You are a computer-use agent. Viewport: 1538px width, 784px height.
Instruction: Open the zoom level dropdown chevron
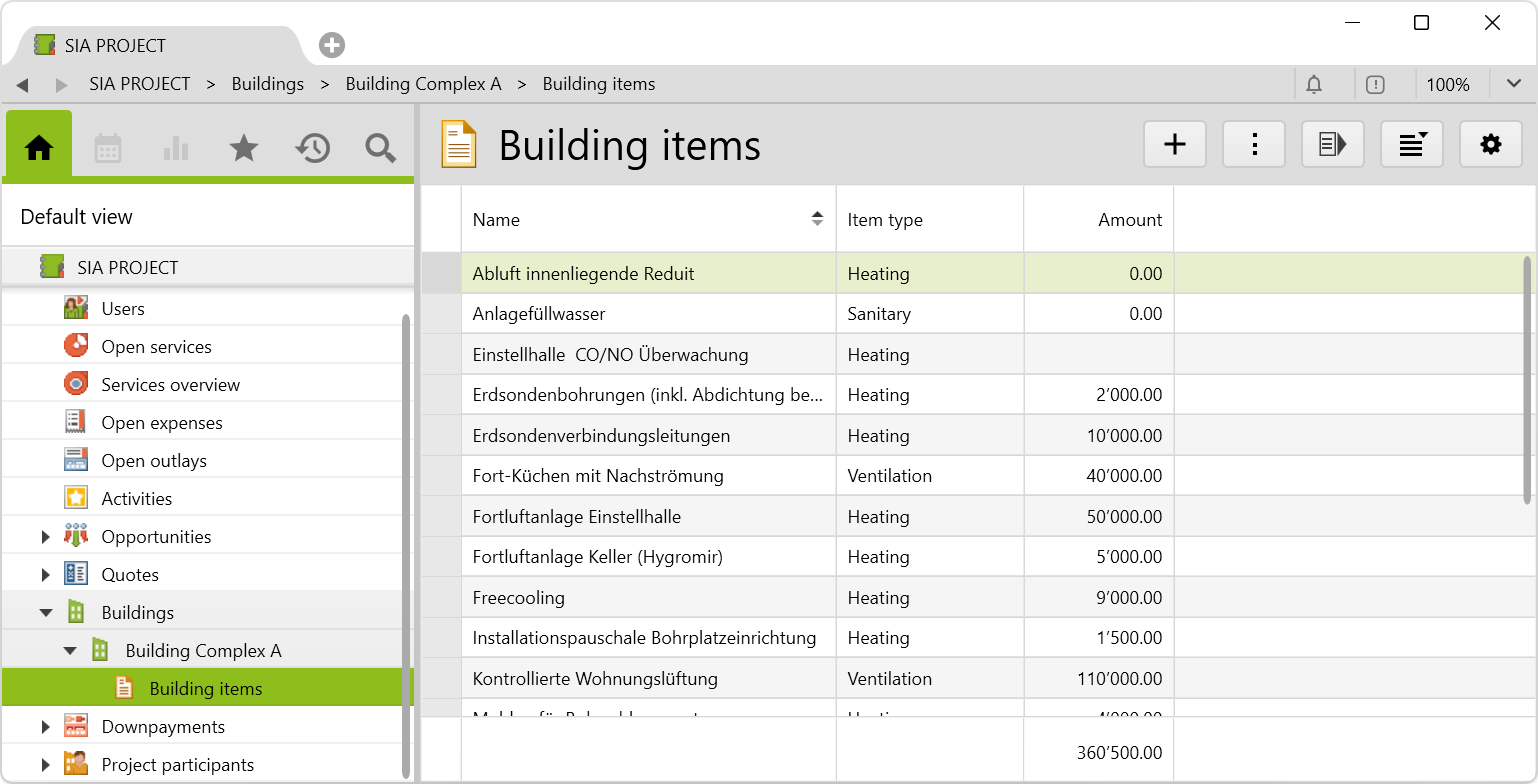click(x=1513, y=85)
